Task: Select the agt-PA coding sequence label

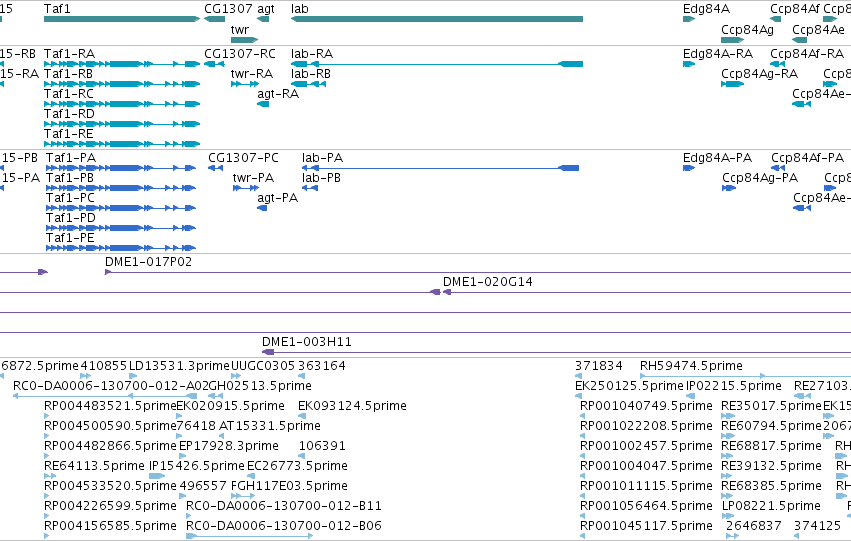Action: pyautogui.click(x=278, y=198)
